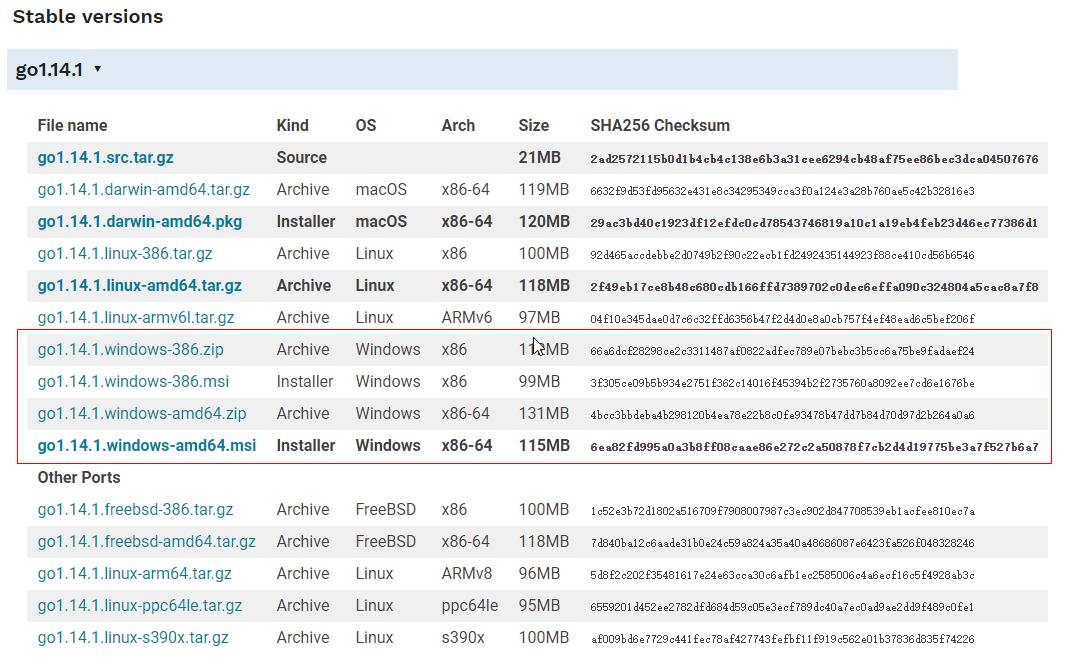The image size is (1066, 662).
Task: Click the SHA256 Checksum column header
Action: pos(660,125)
